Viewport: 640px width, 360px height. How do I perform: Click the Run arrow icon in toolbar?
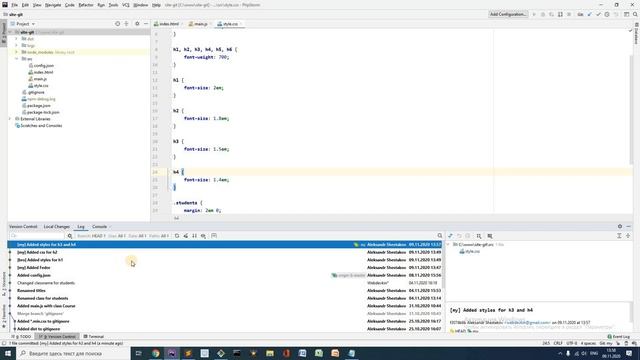tap(534, 14)
